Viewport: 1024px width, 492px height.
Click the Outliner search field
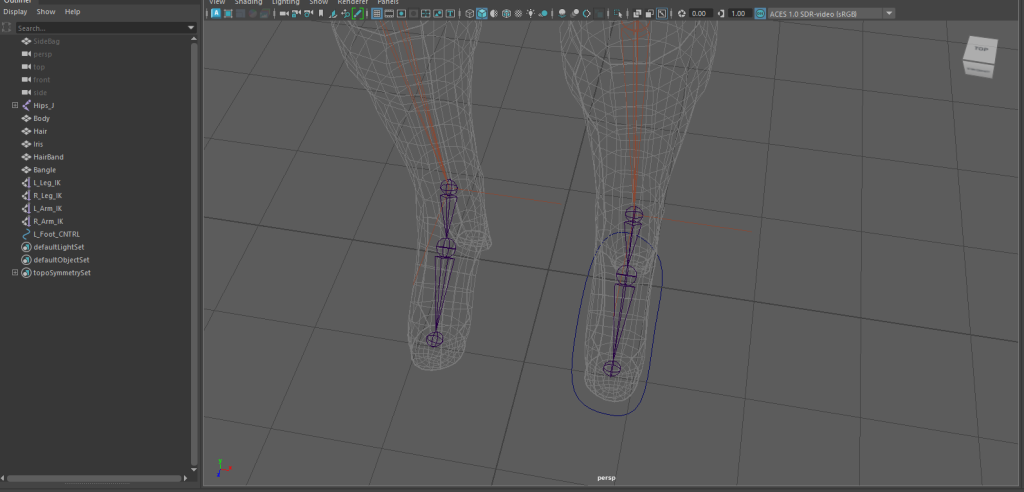click(100, 28)
